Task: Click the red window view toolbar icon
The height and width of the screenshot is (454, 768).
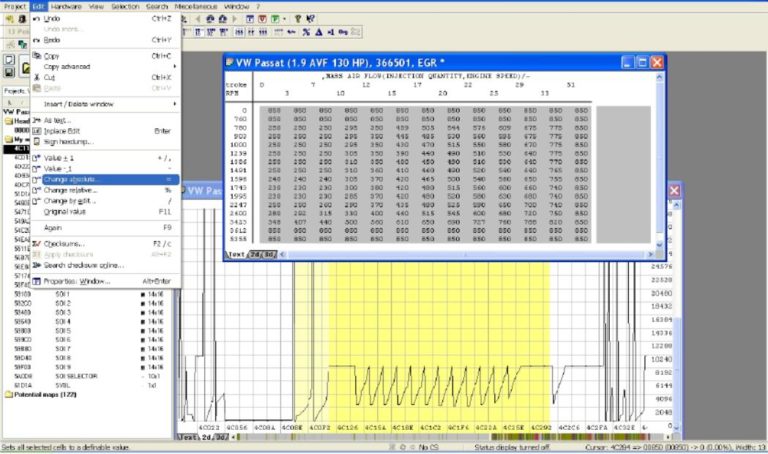Action: [x=262, y=19]
